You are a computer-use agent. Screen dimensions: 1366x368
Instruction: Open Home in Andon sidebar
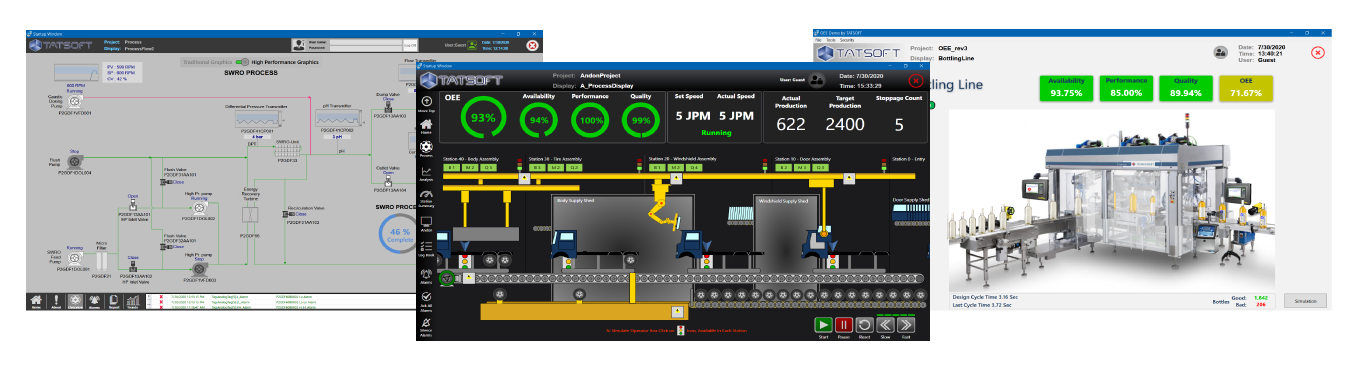click(x=427, y=123)
